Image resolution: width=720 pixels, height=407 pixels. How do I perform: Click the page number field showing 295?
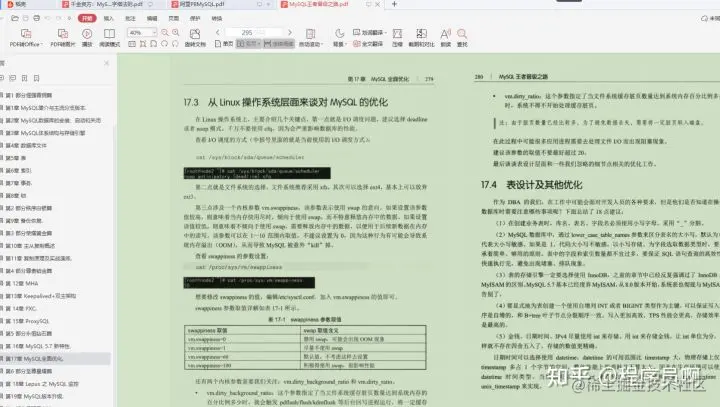(x=254, y=33)
